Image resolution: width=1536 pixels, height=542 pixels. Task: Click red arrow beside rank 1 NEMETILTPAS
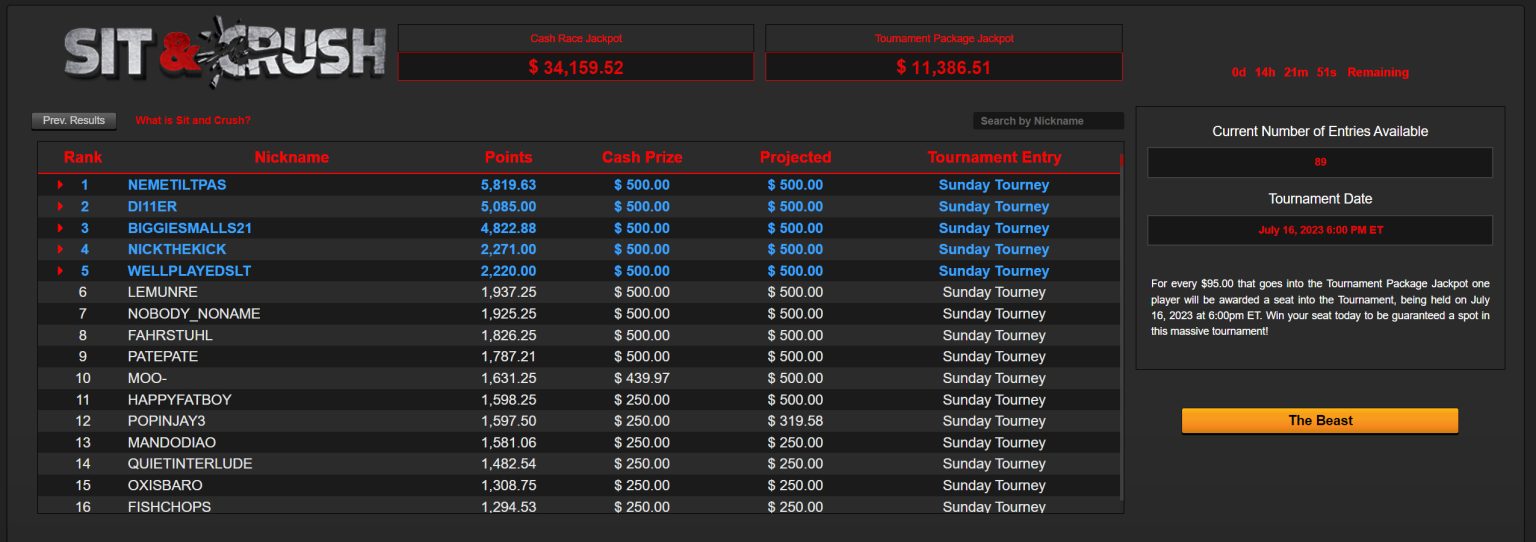click(61, 185)
